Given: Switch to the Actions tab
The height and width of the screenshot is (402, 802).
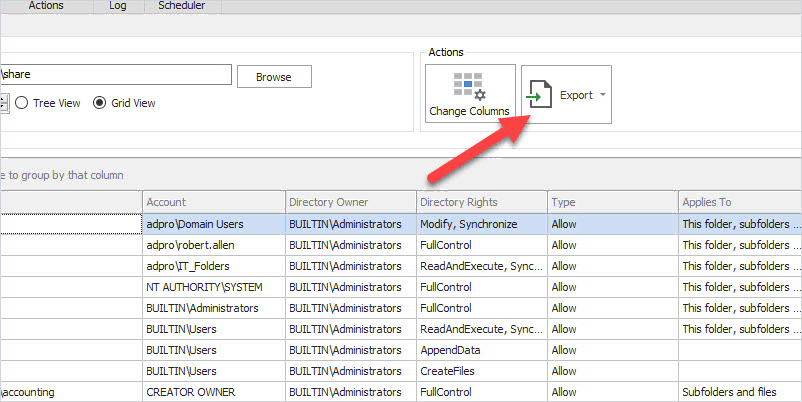Looking at the screenshot, I should [46, 6].
